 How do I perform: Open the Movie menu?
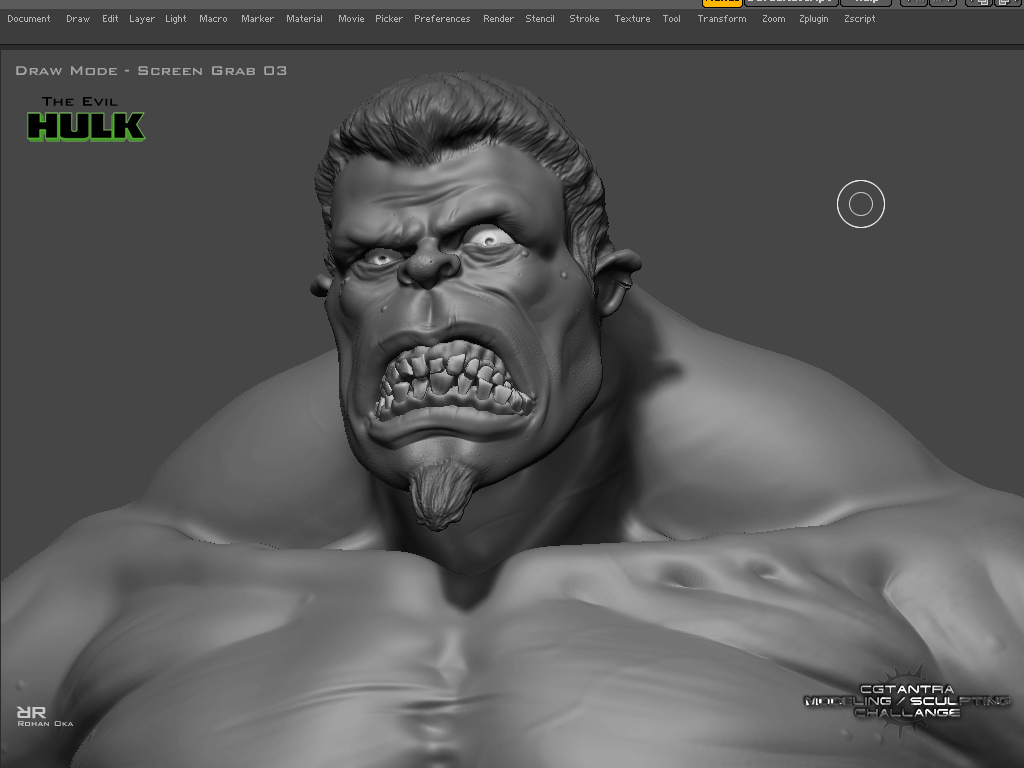(x=351, y=19)
